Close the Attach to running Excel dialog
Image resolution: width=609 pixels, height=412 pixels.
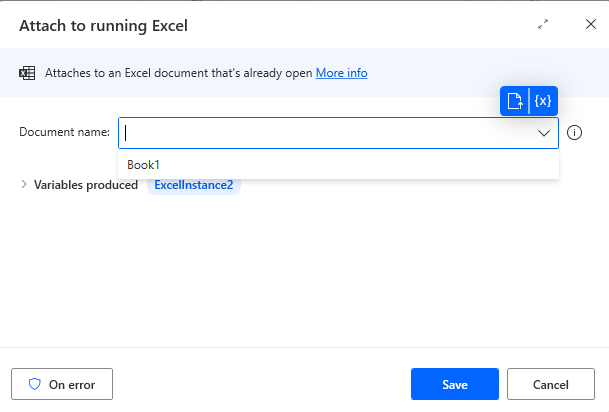pos(590,24)
